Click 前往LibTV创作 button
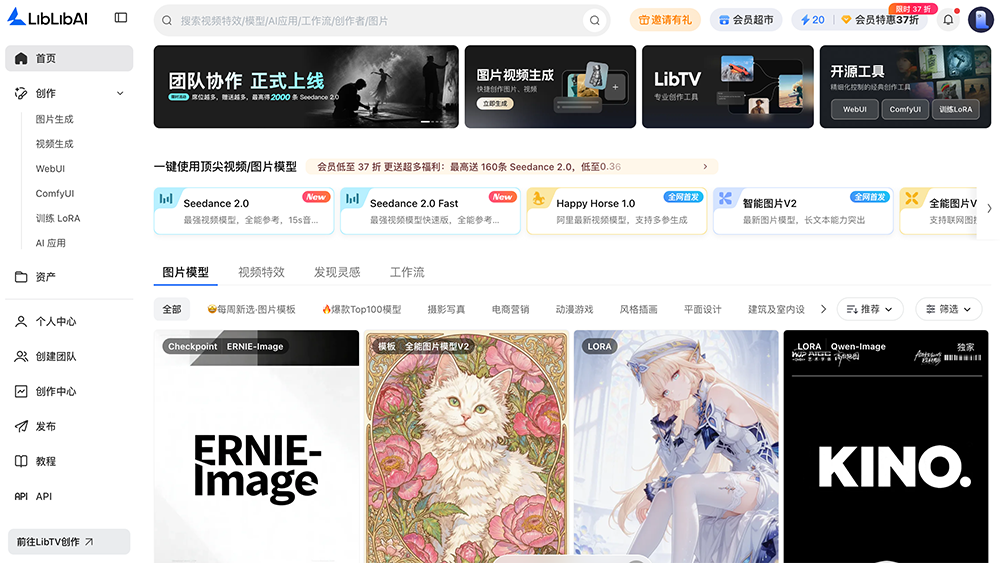This screenshot has width=1000, height=563. pos(69,541)
